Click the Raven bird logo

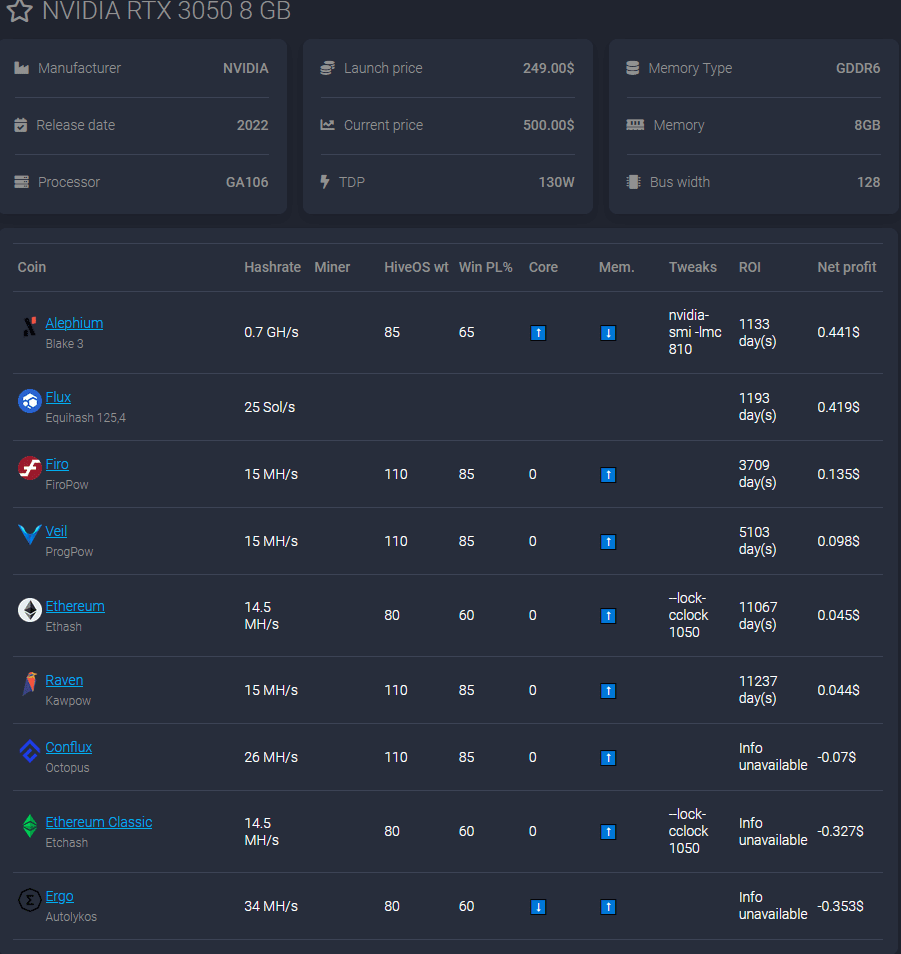[x=29, y=684]
